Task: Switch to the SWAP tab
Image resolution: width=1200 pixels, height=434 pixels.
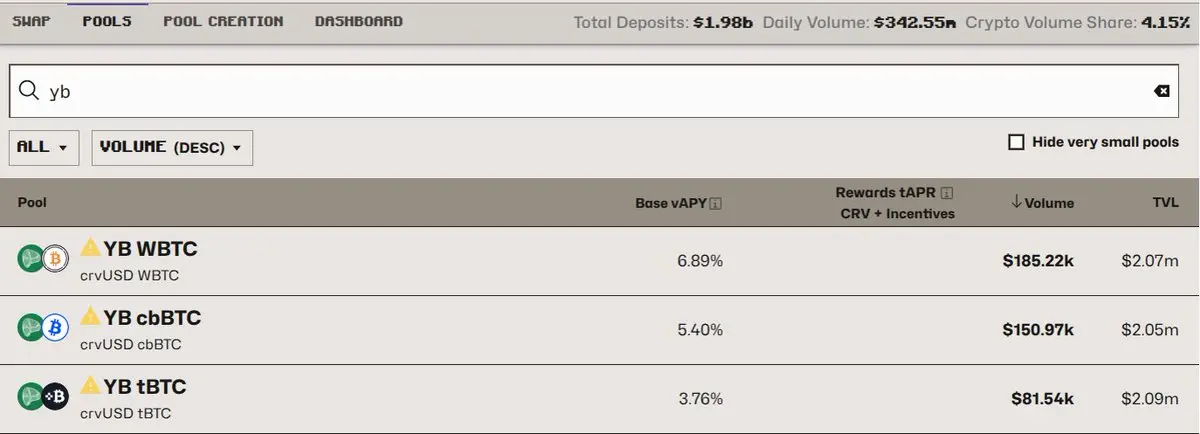Action: [31, 21]
